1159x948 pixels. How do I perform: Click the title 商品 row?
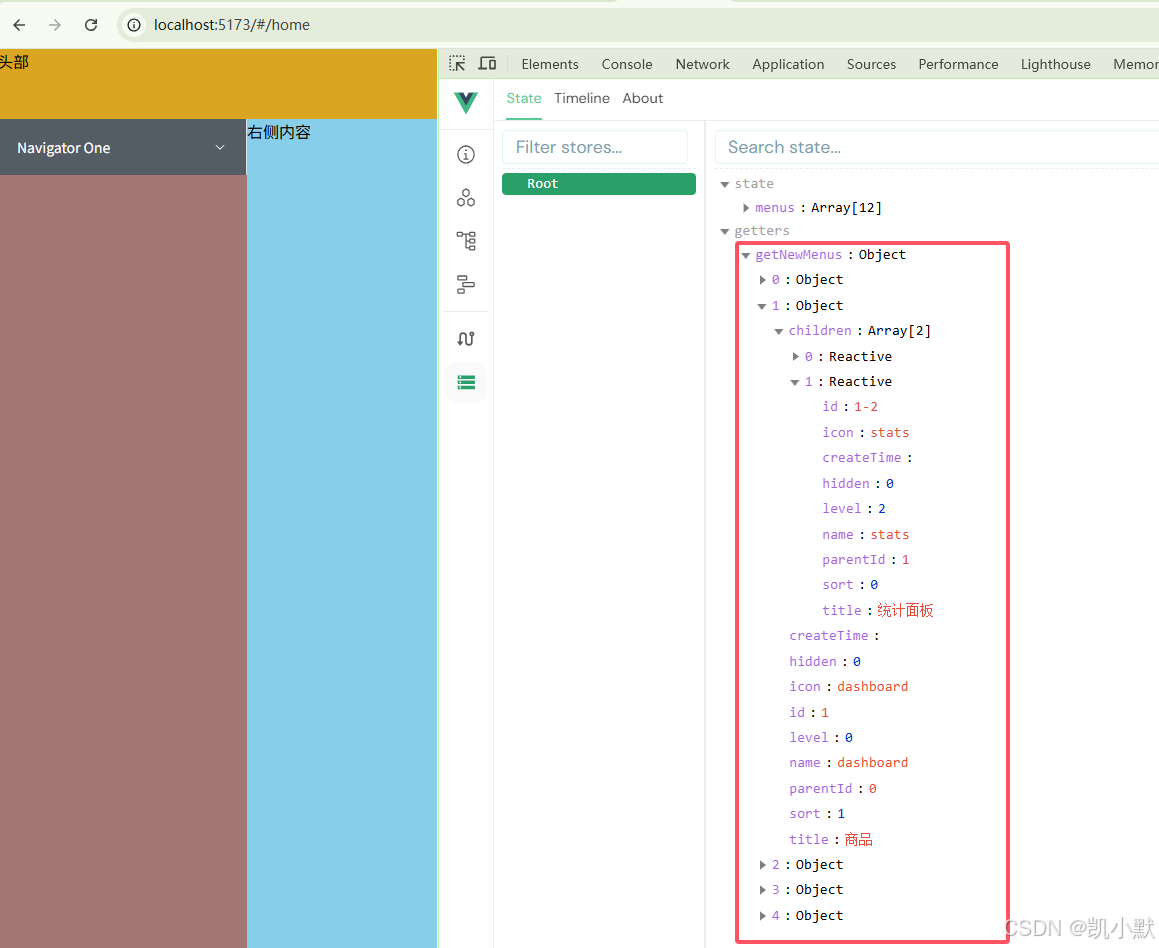(x=831, y=839)
